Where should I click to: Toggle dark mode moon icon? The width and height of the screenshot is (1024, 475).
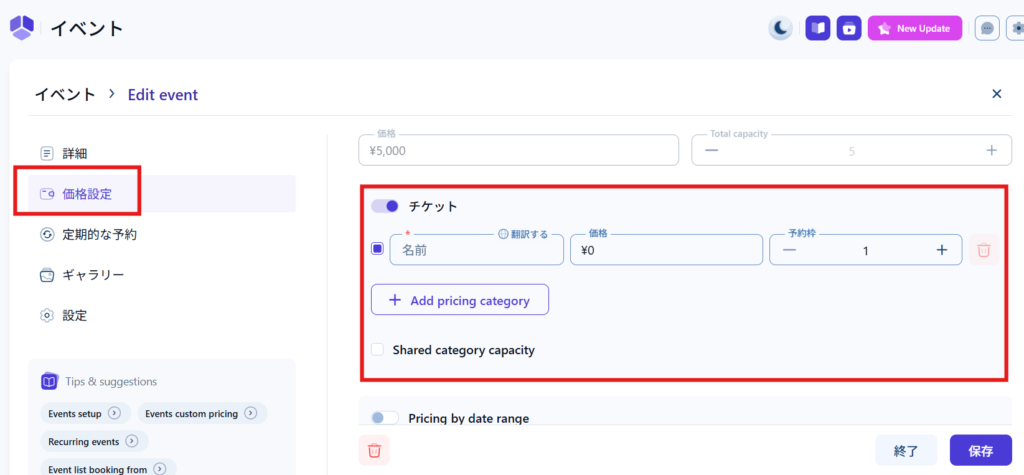pos(781,28)
